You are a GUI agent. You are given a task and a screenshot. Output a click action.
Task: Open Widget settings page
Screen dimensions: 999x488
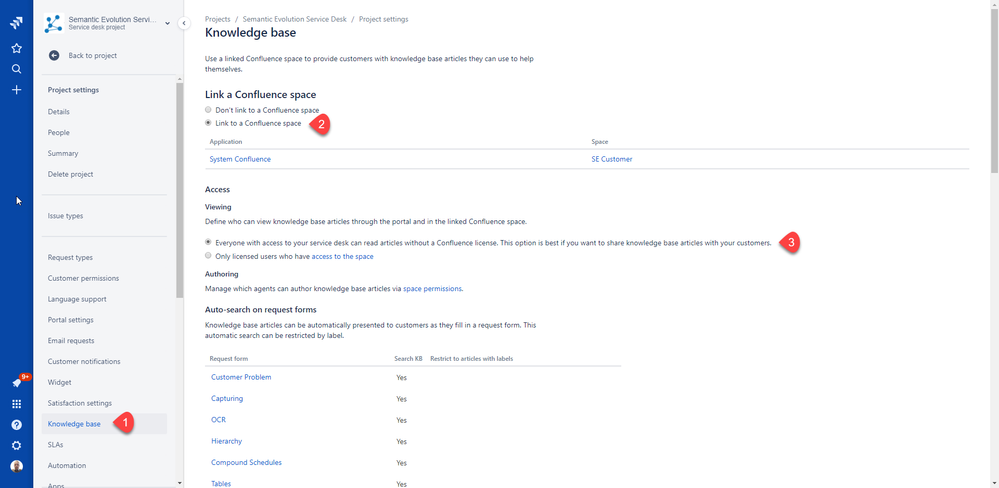[59, 382]
